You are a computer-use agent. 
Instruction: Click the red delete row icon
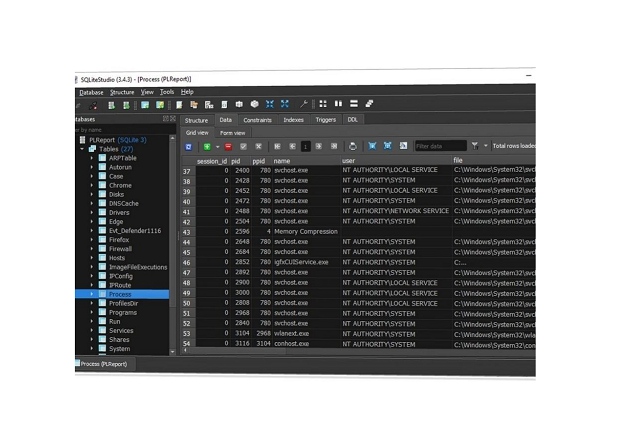pyautogui.click(x=228, y=146)
